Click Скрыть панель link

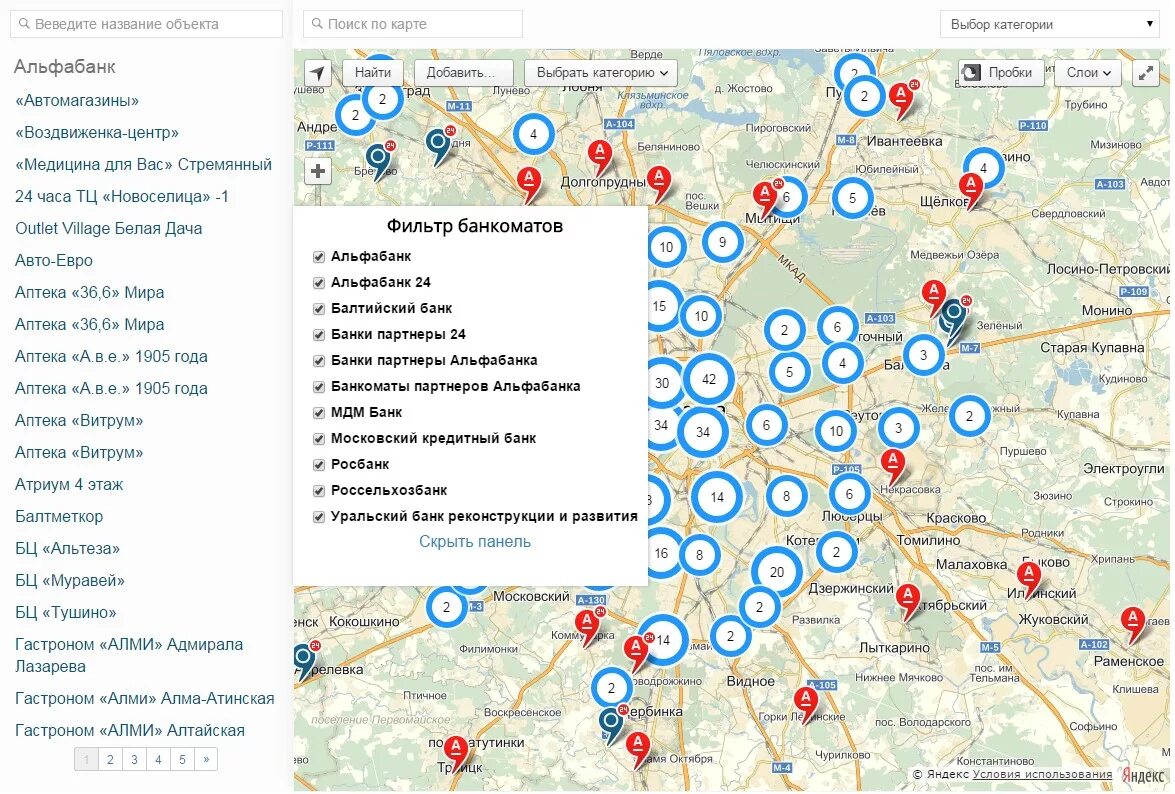pos(474,542)
